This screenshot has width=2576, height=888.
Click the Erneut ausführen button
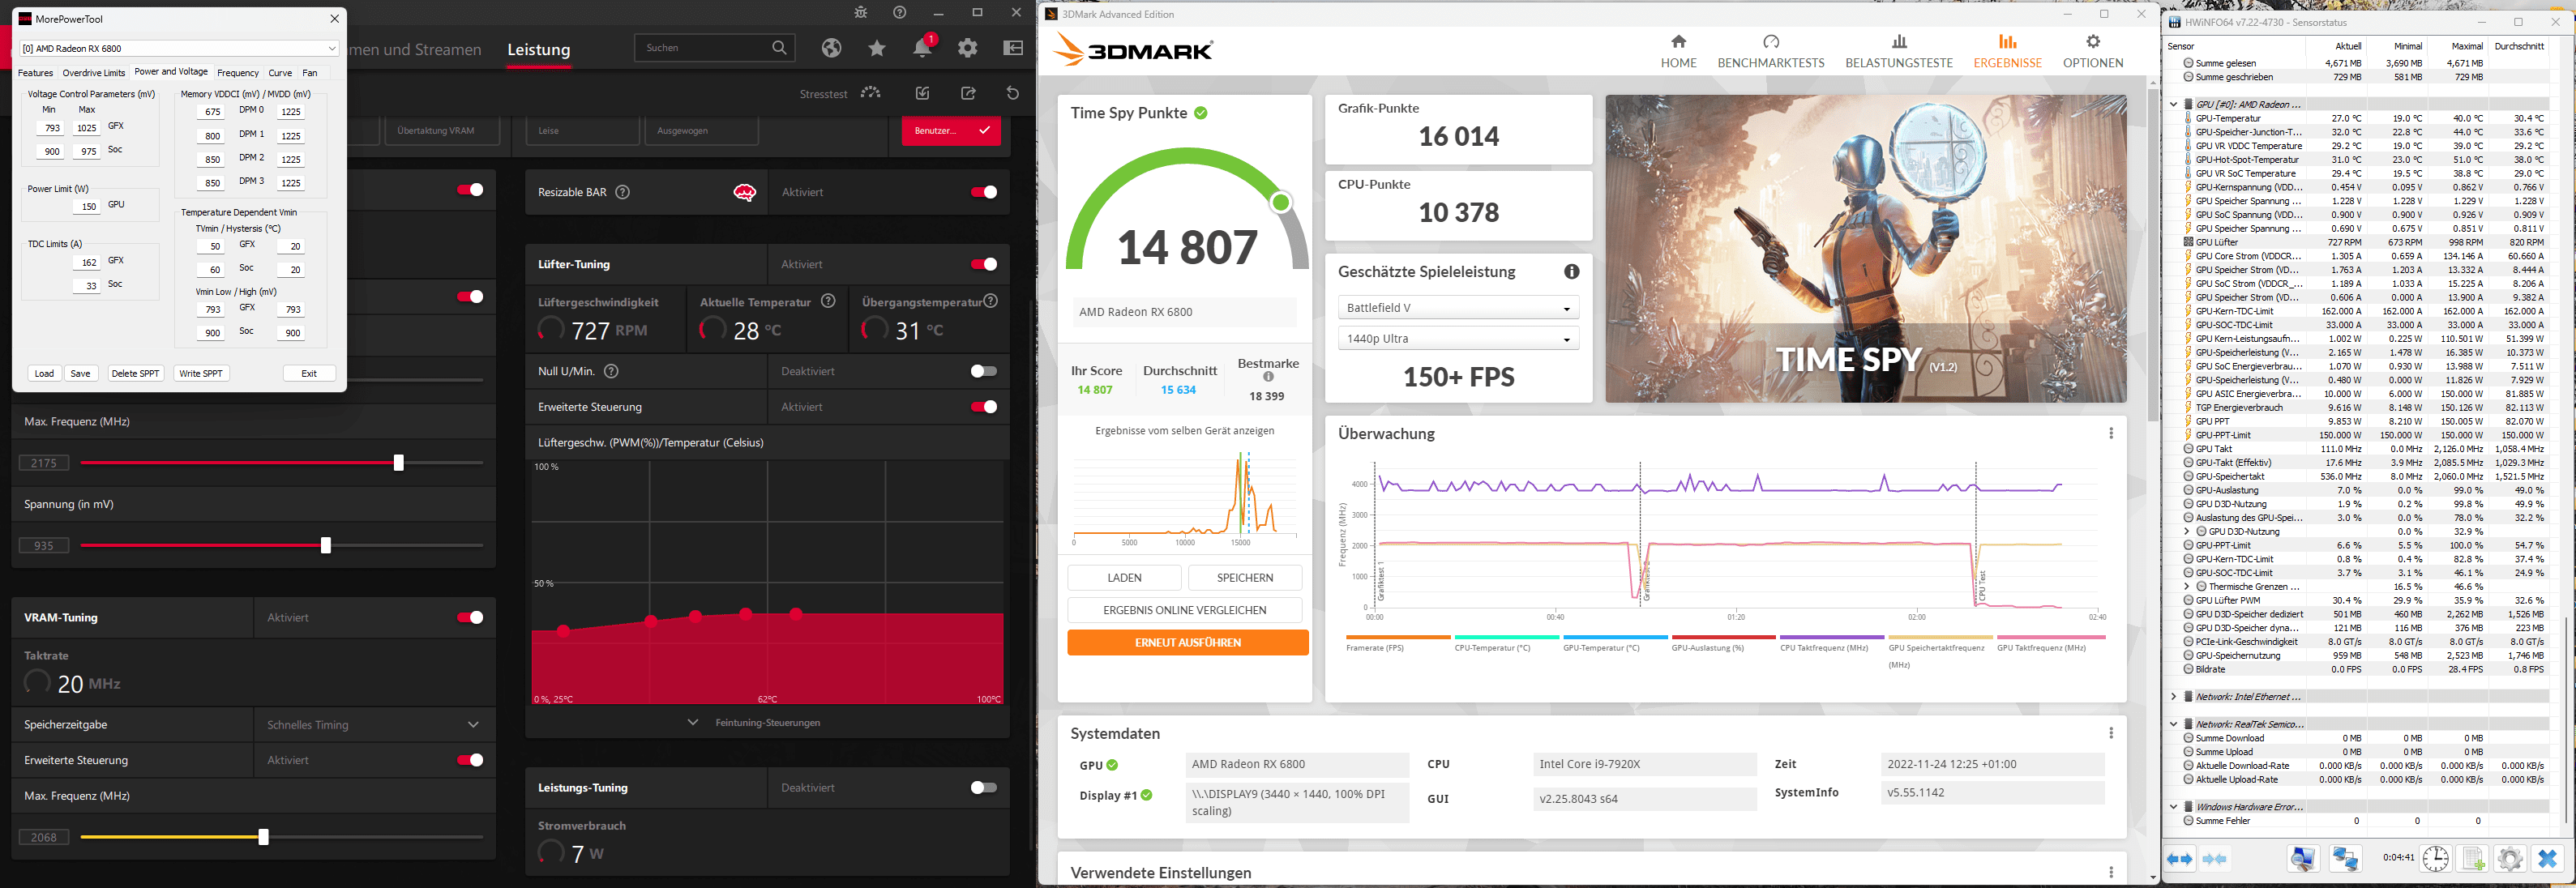coord(1187,643)
